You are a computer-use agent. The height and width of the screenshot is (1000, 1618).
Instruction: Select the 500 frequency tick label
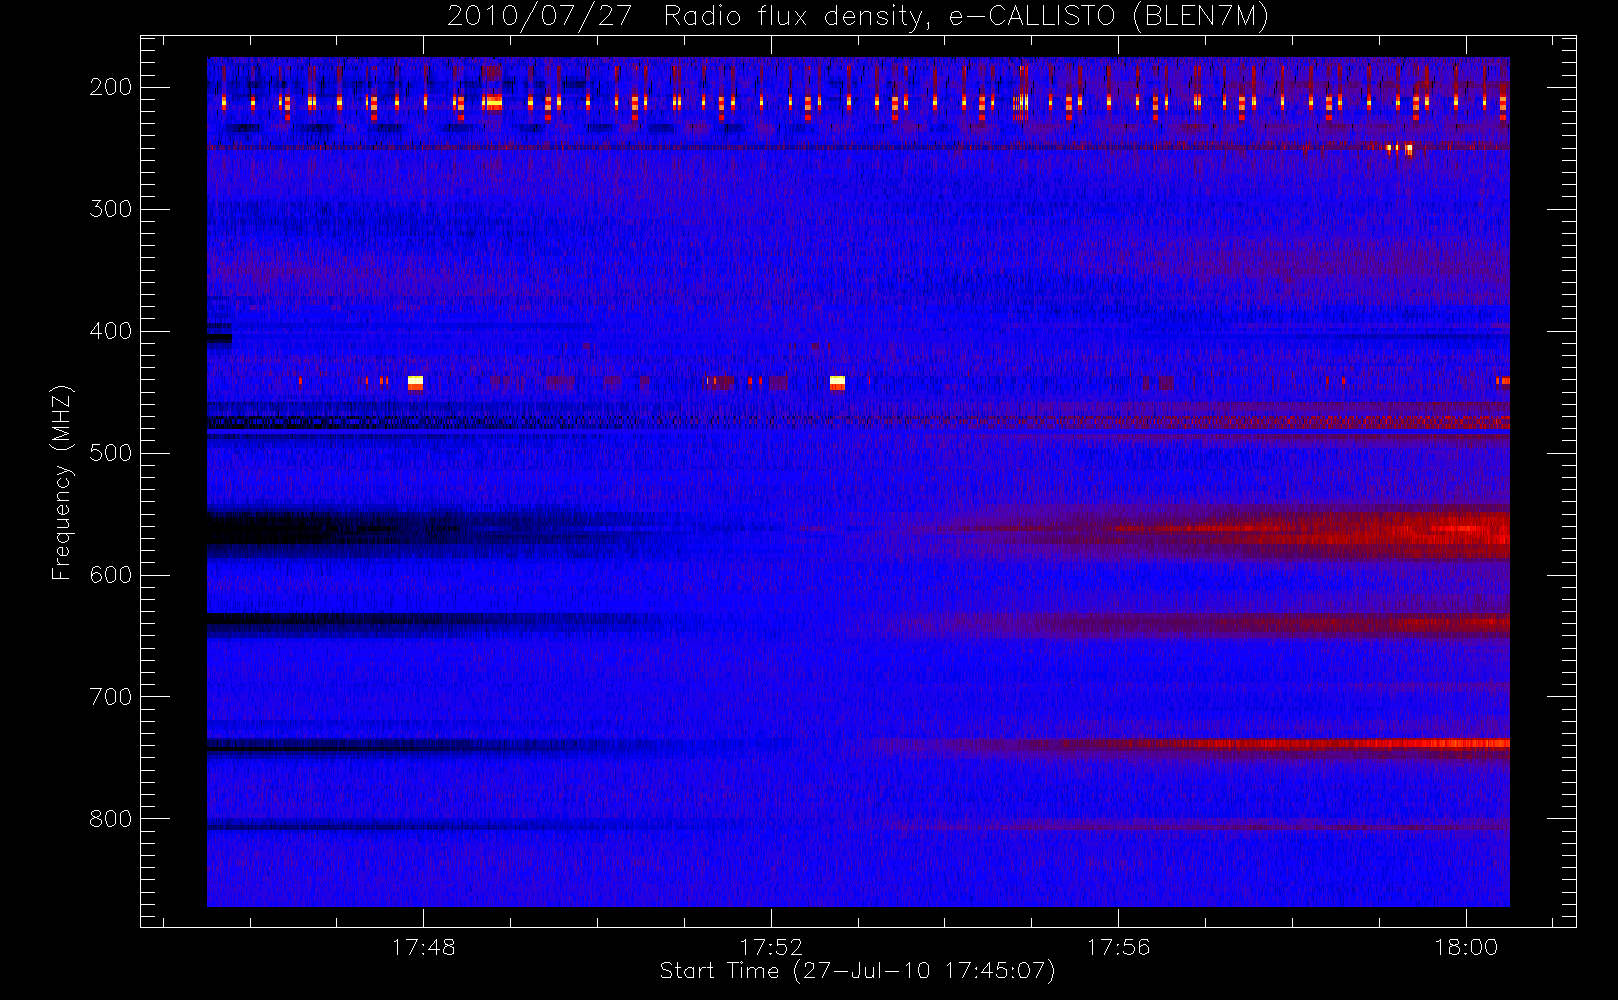click(111, 453)
